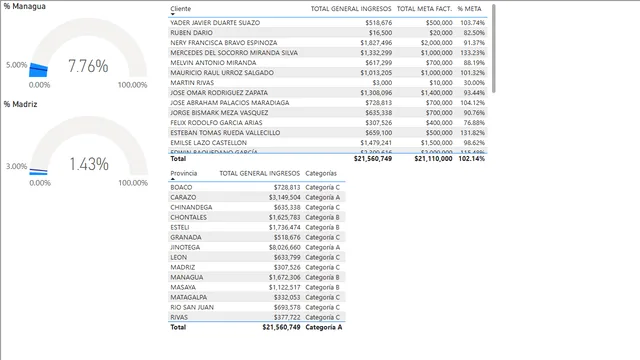640x360 pixels.
Task: Click the 5.00% target label
Action: (16, 65)
